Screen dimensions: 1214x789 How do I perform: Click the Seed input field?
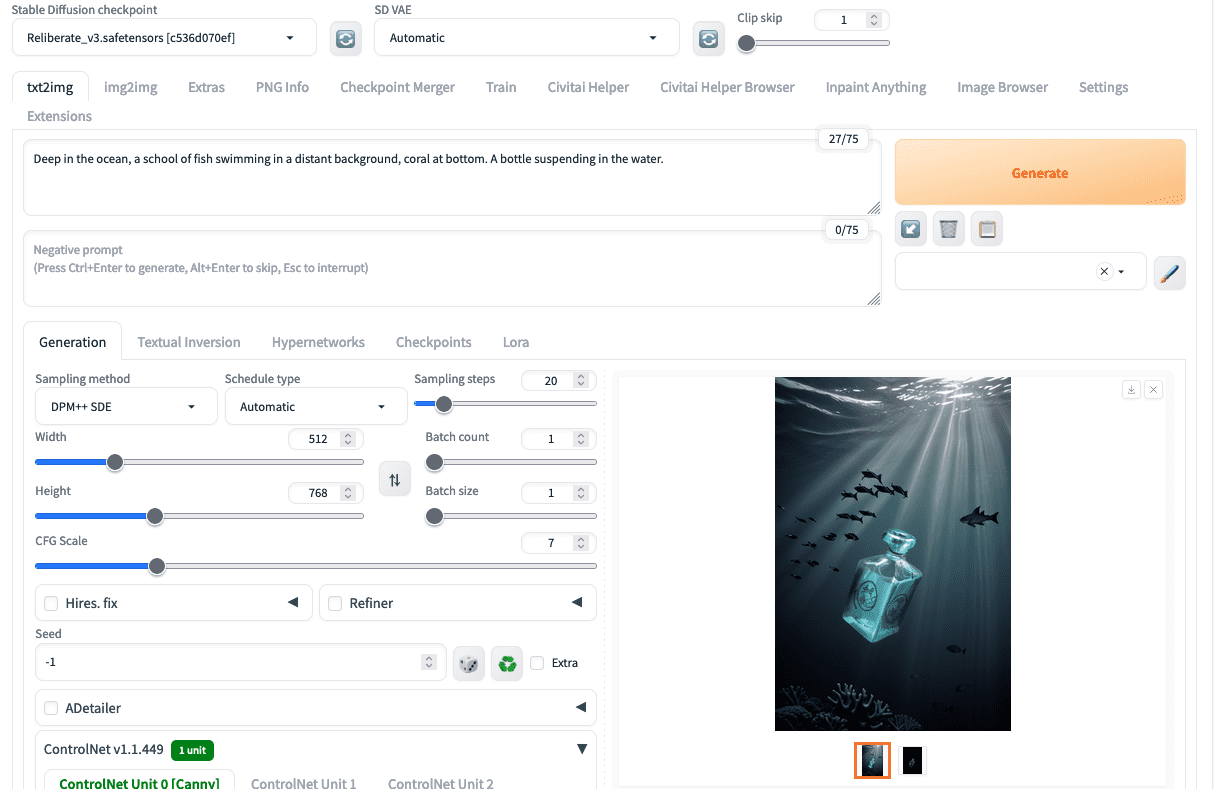click(240, 662)
